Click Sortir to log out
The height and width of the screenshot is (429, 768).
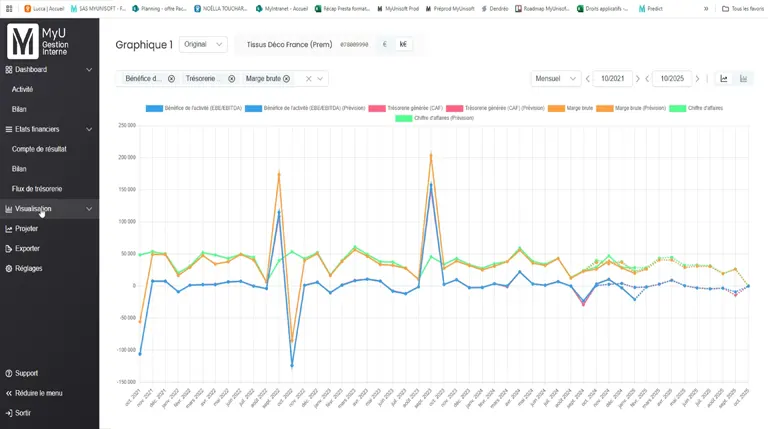[x=23, y=413]
